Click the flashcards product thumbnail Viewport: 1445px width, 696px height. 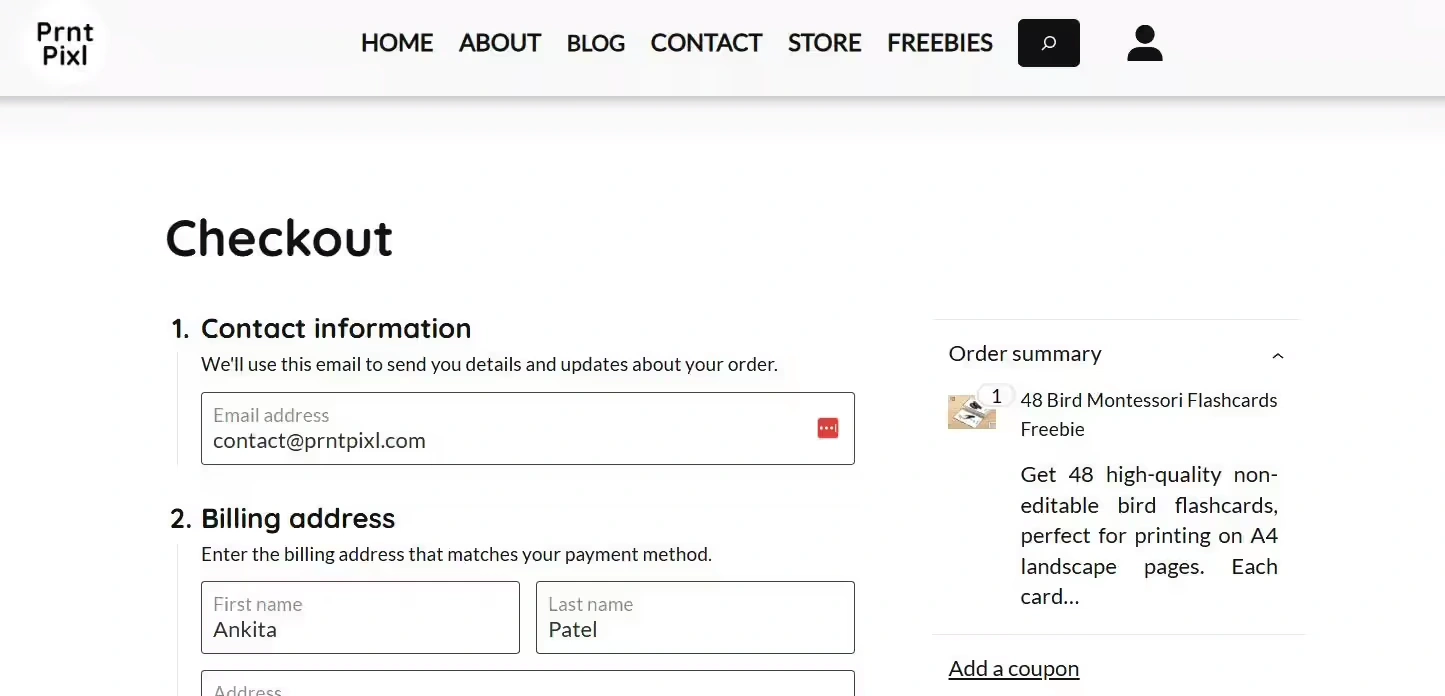[x=971, y=411]
